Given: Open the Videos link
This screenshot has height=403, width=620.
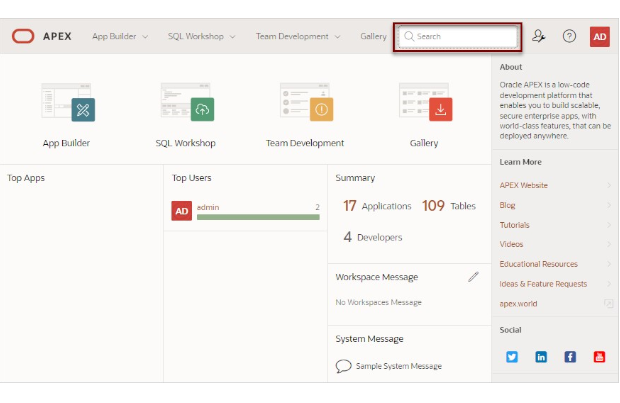Looking at the screenshot, I should 511,244.
